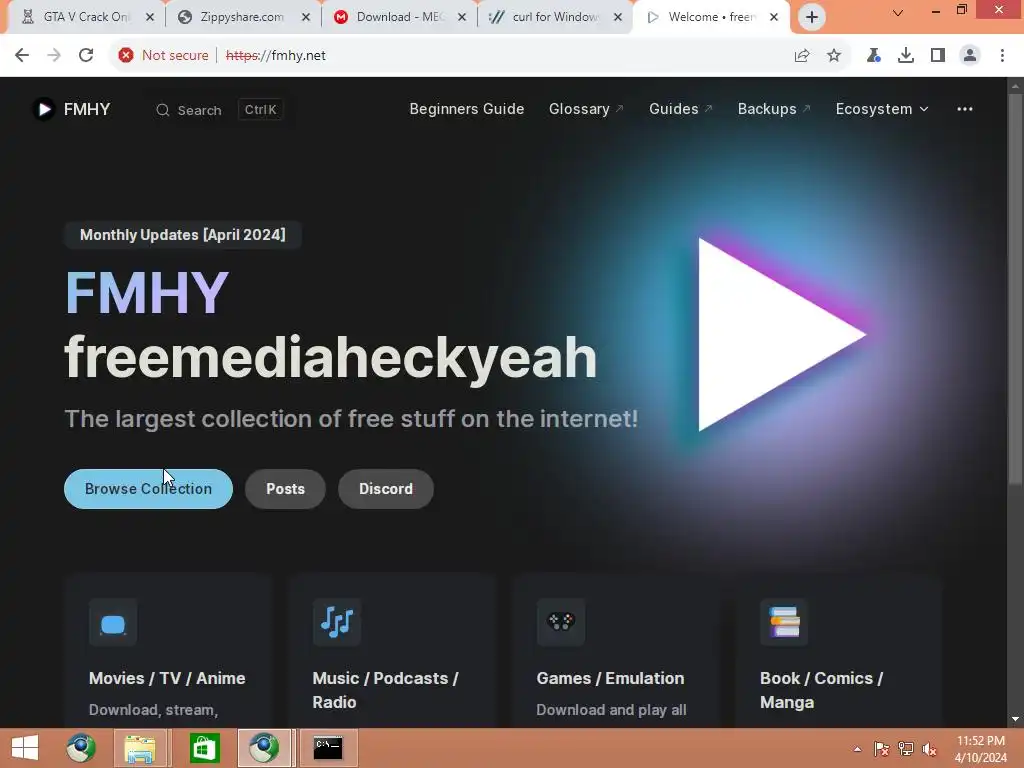
Task: Click the Books stack card icon
Action: [x=784, y=622]
